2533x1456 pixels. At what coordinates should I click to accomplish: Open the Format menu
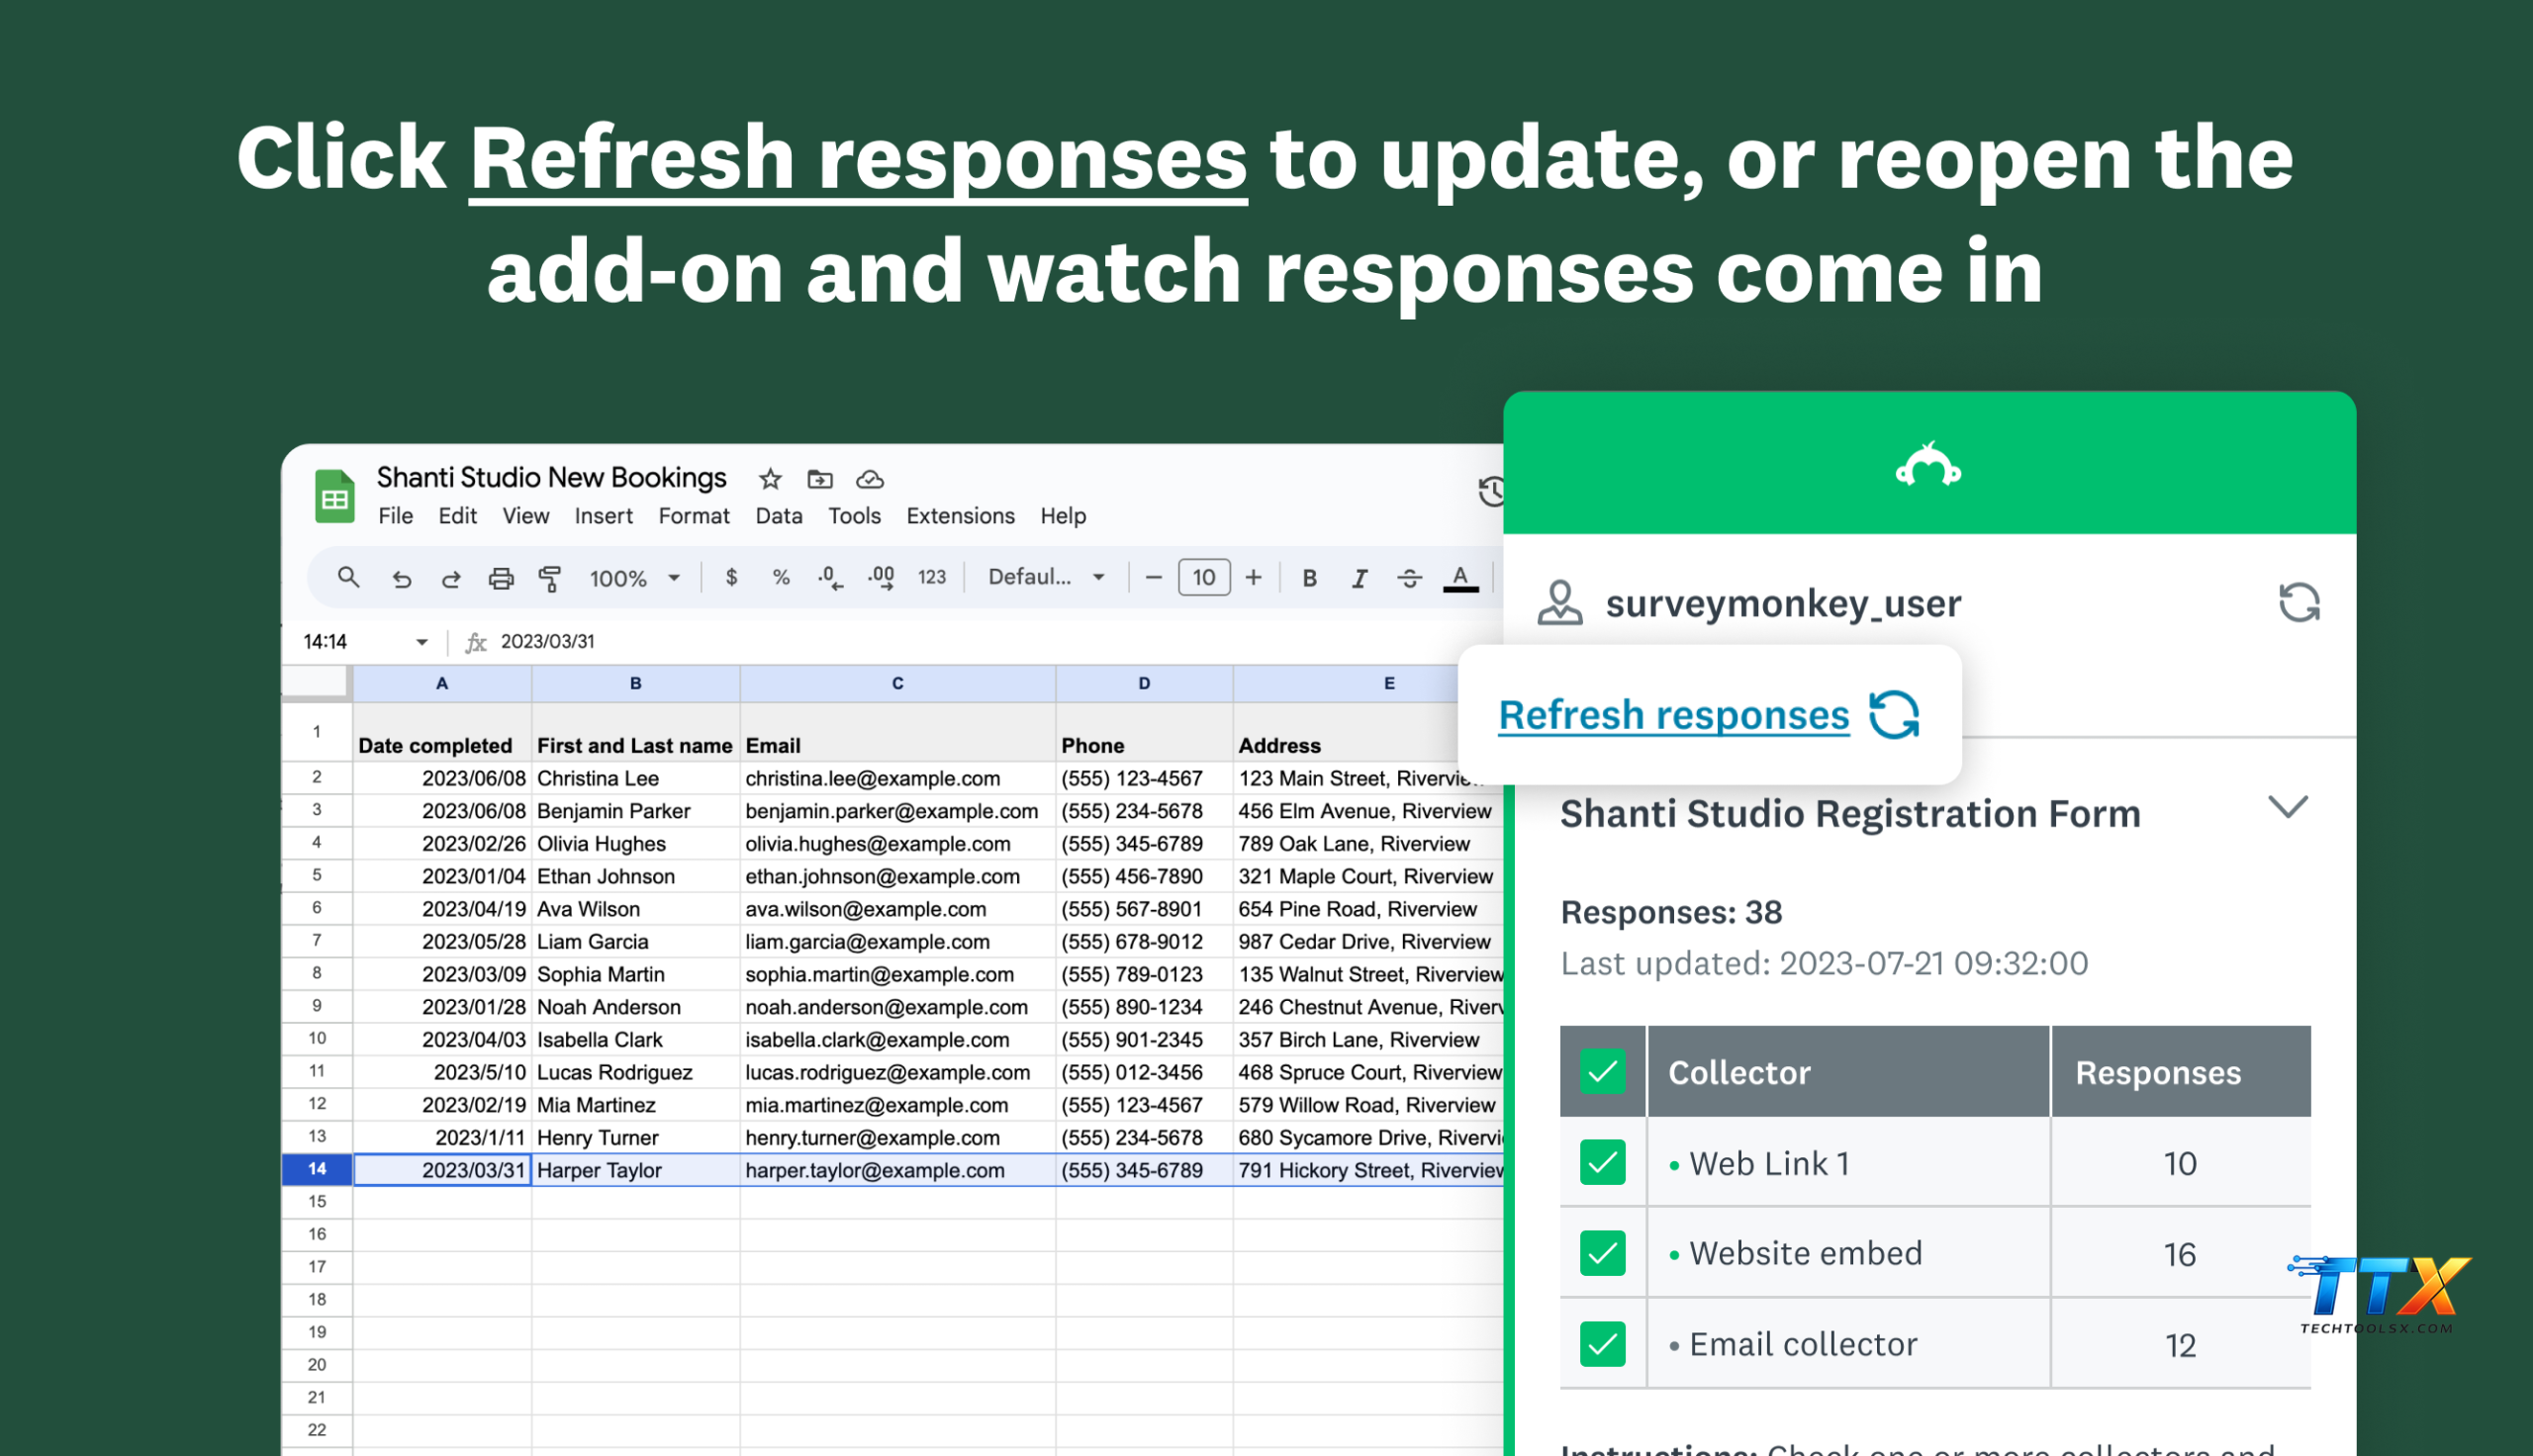pyautogui.click(x=694, y=516)
